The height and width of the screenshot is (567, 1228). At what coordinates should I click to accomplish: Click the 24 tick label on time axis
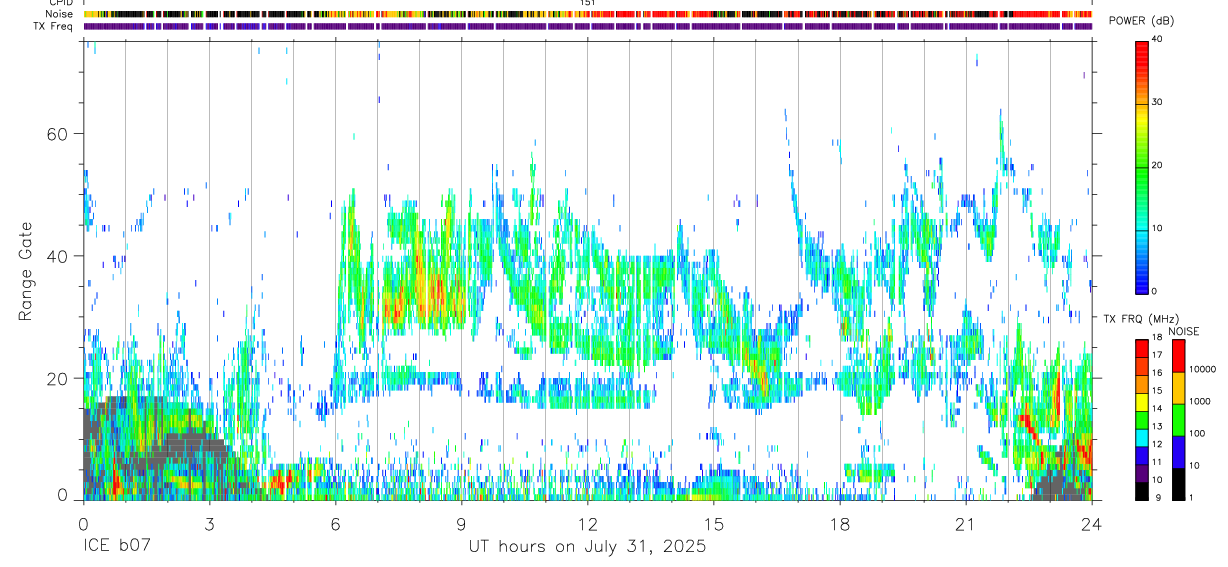tap(1092, 524)
